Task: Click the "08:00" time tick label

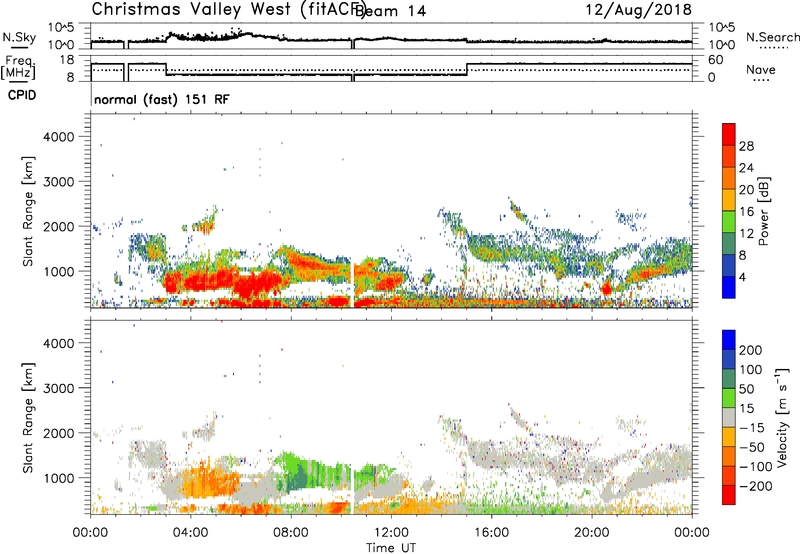Action: [x=291, y=533]
